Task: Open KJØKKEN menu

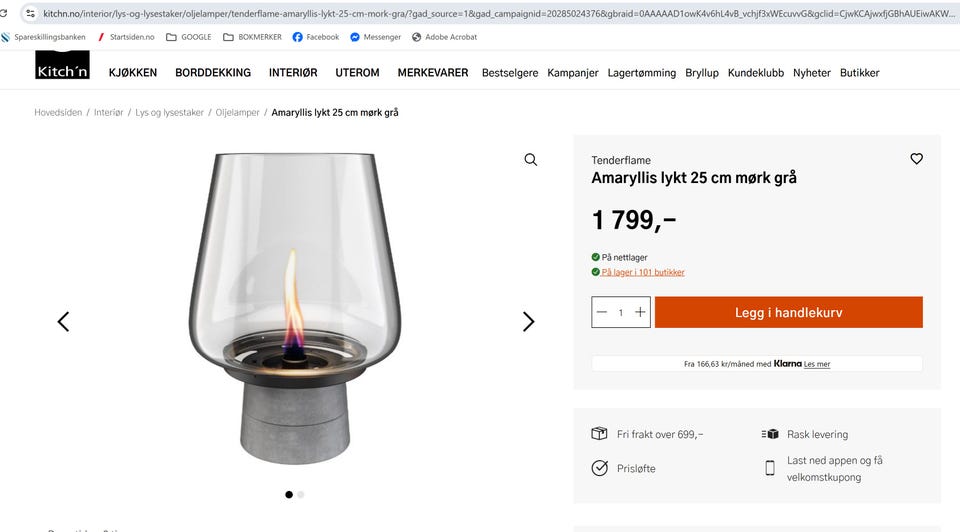Action: [x=133, y=73]
